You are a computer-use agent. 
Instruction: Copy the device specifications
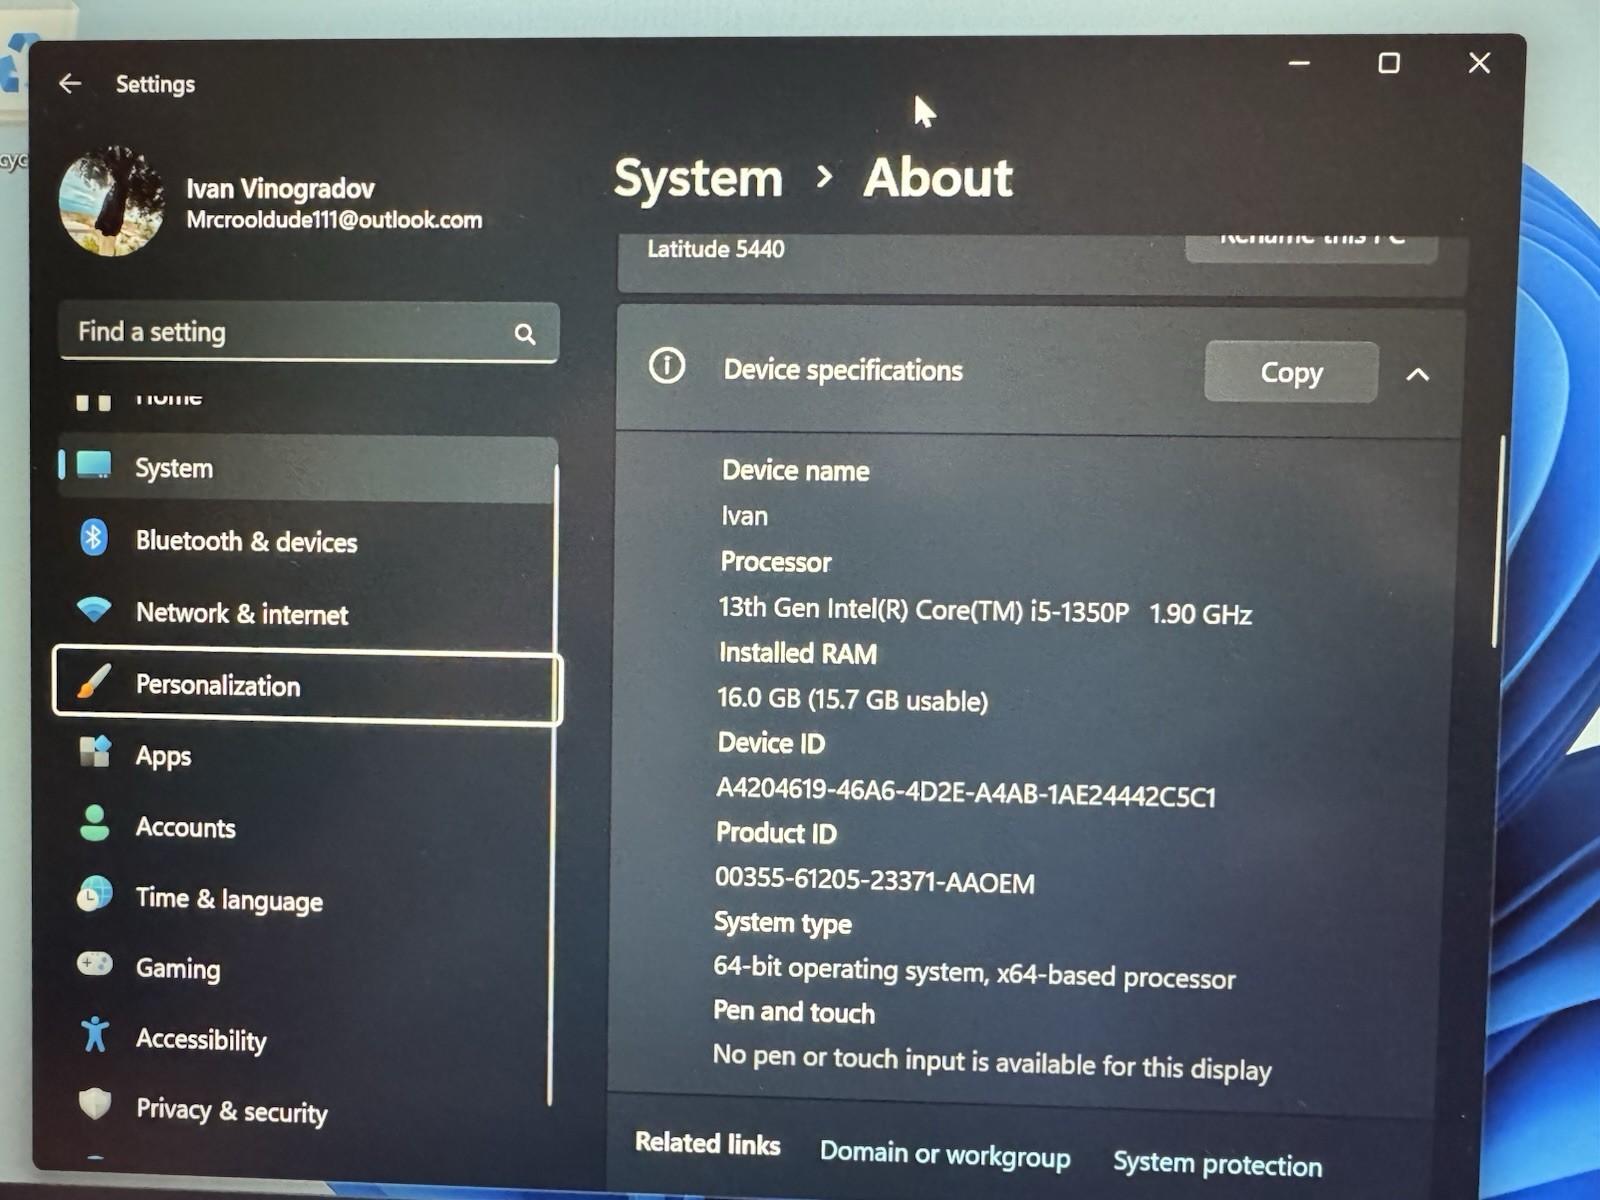1291,372
